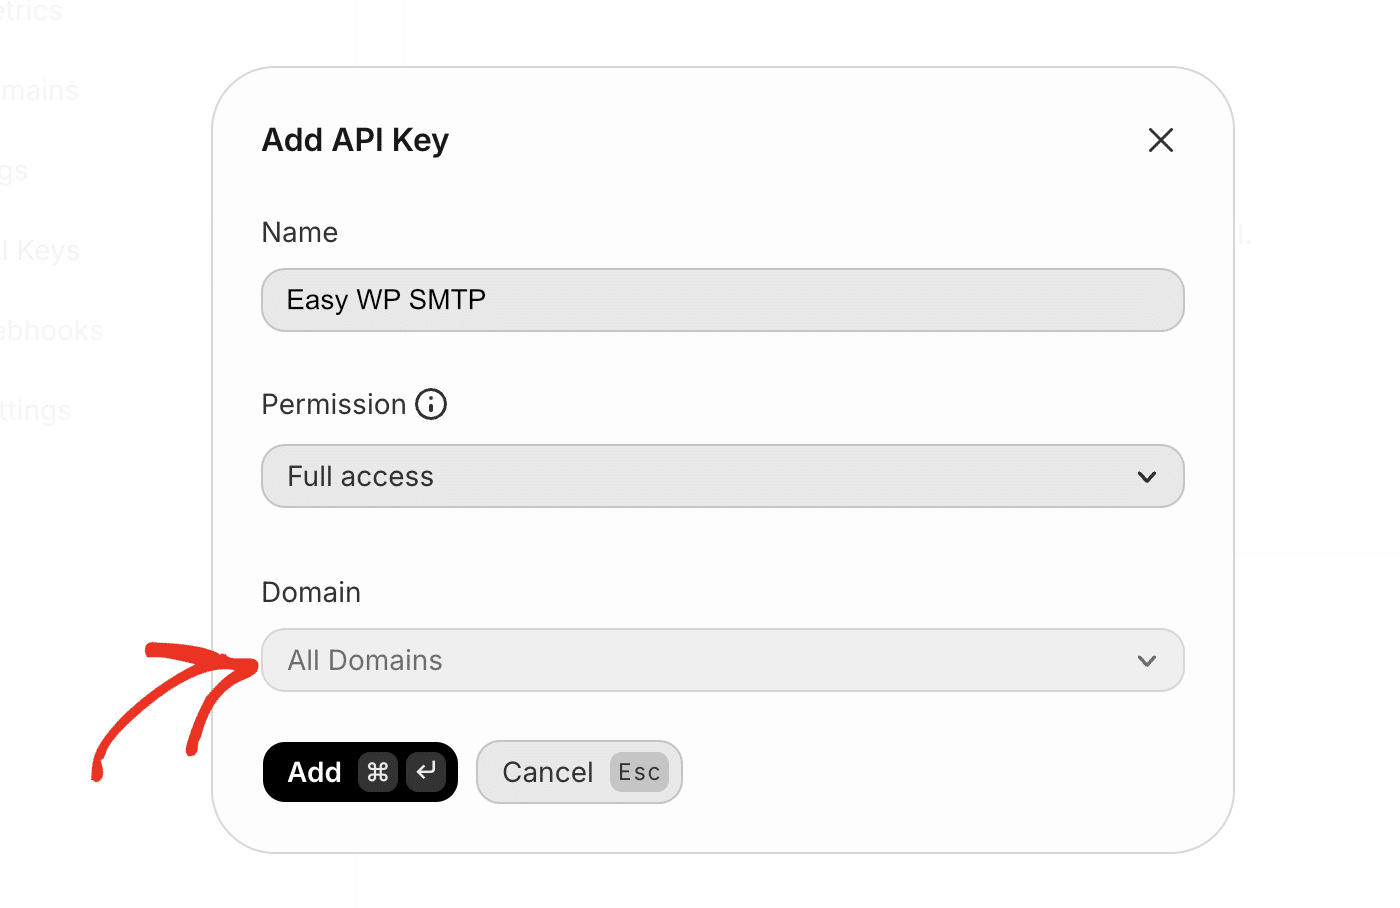Click the chevron on the Permission selector

coord(1147,477)
